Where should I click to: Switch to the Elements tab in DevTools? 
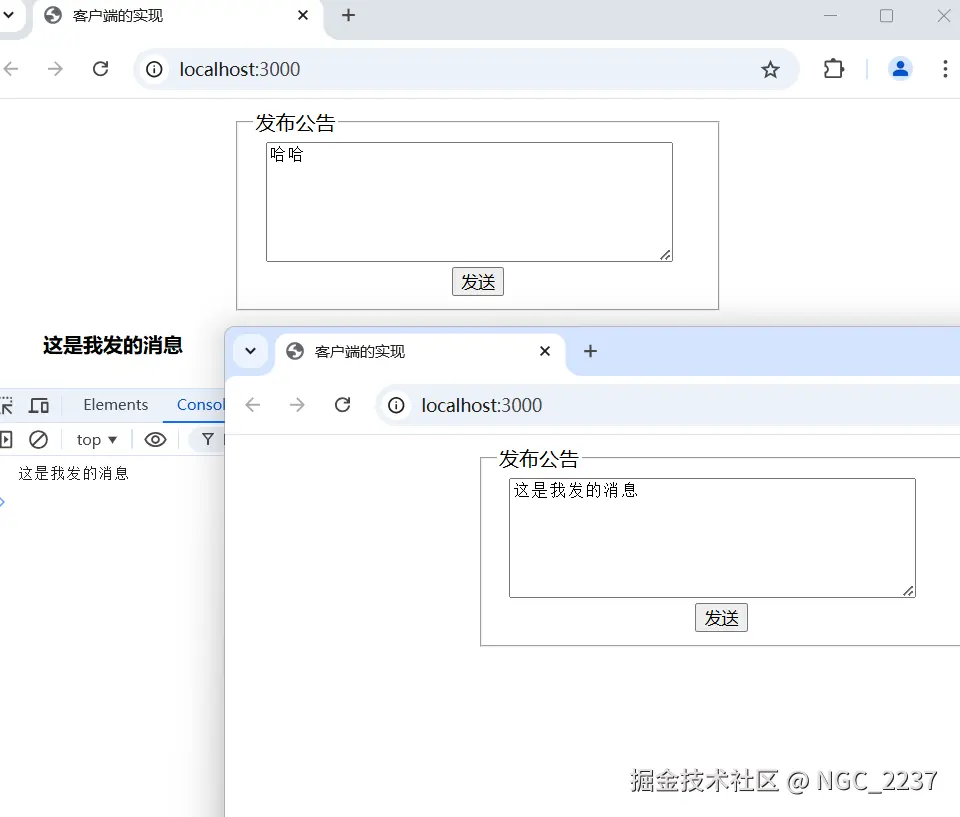tap(116, 405)
